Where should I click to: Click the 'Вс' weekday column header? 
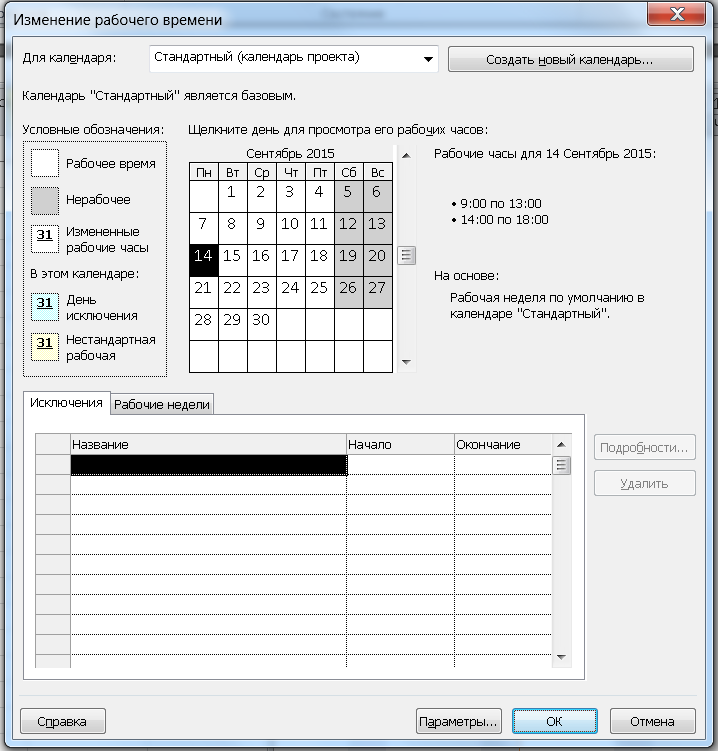[x=377, y=172]
